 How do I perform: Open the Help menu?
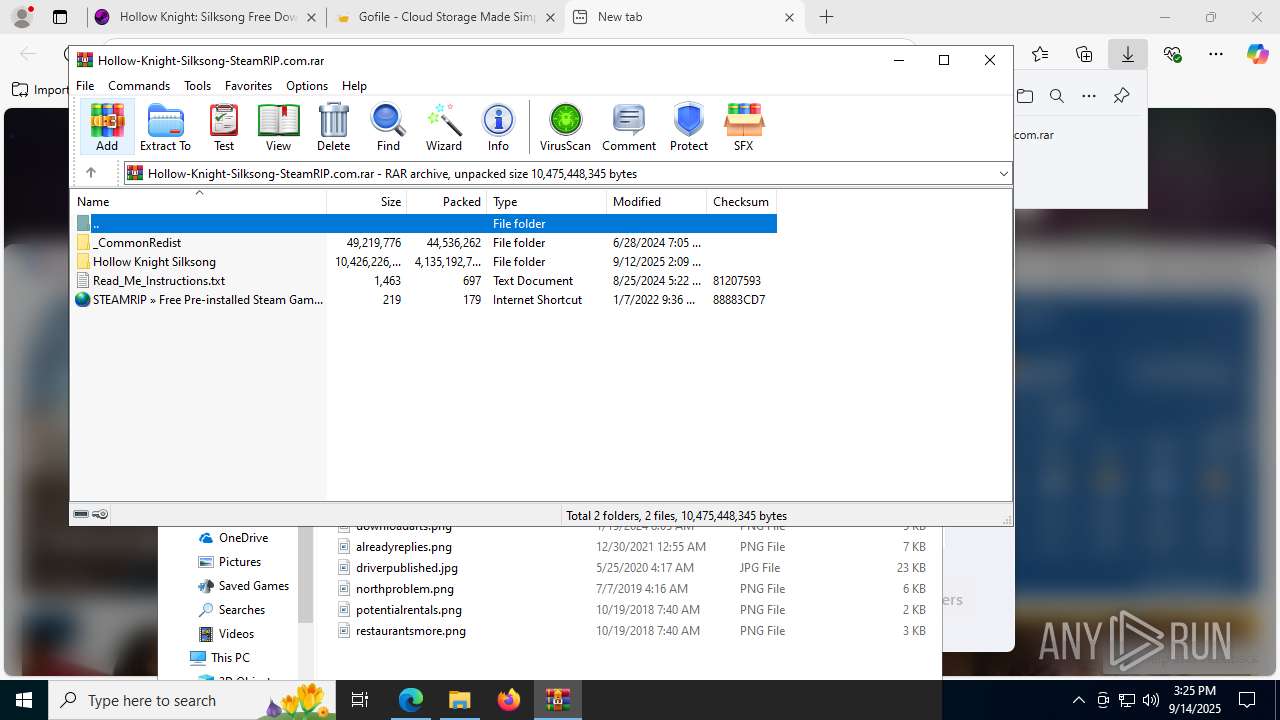pyautogui.click(x=354, y=86)
